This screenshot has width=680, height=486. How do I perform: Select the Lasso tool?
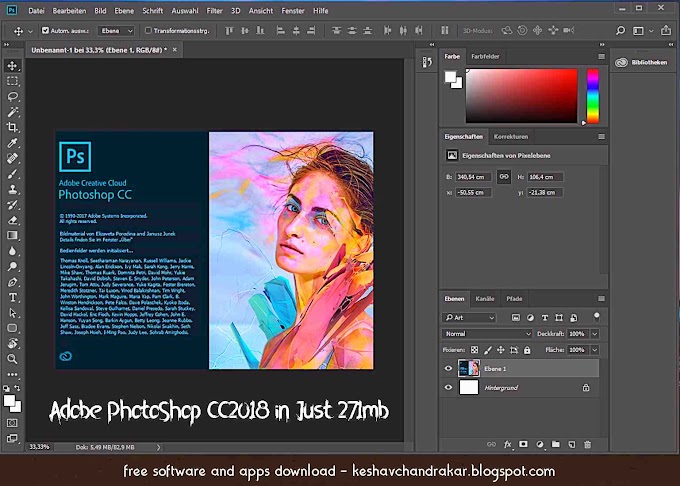pyautogui.click(x=12, y=96)
